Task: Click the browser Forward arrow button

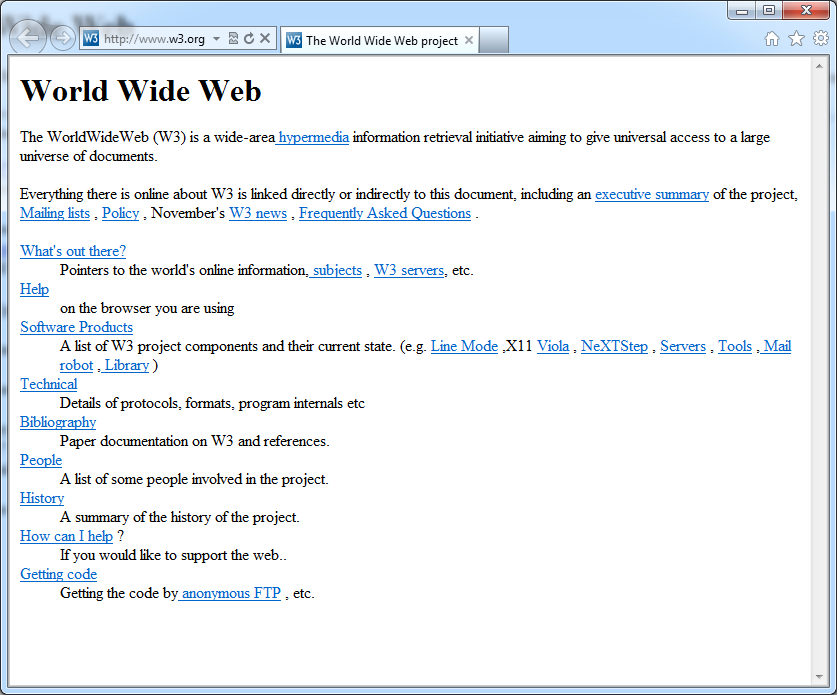Action: tap(62, 39)
